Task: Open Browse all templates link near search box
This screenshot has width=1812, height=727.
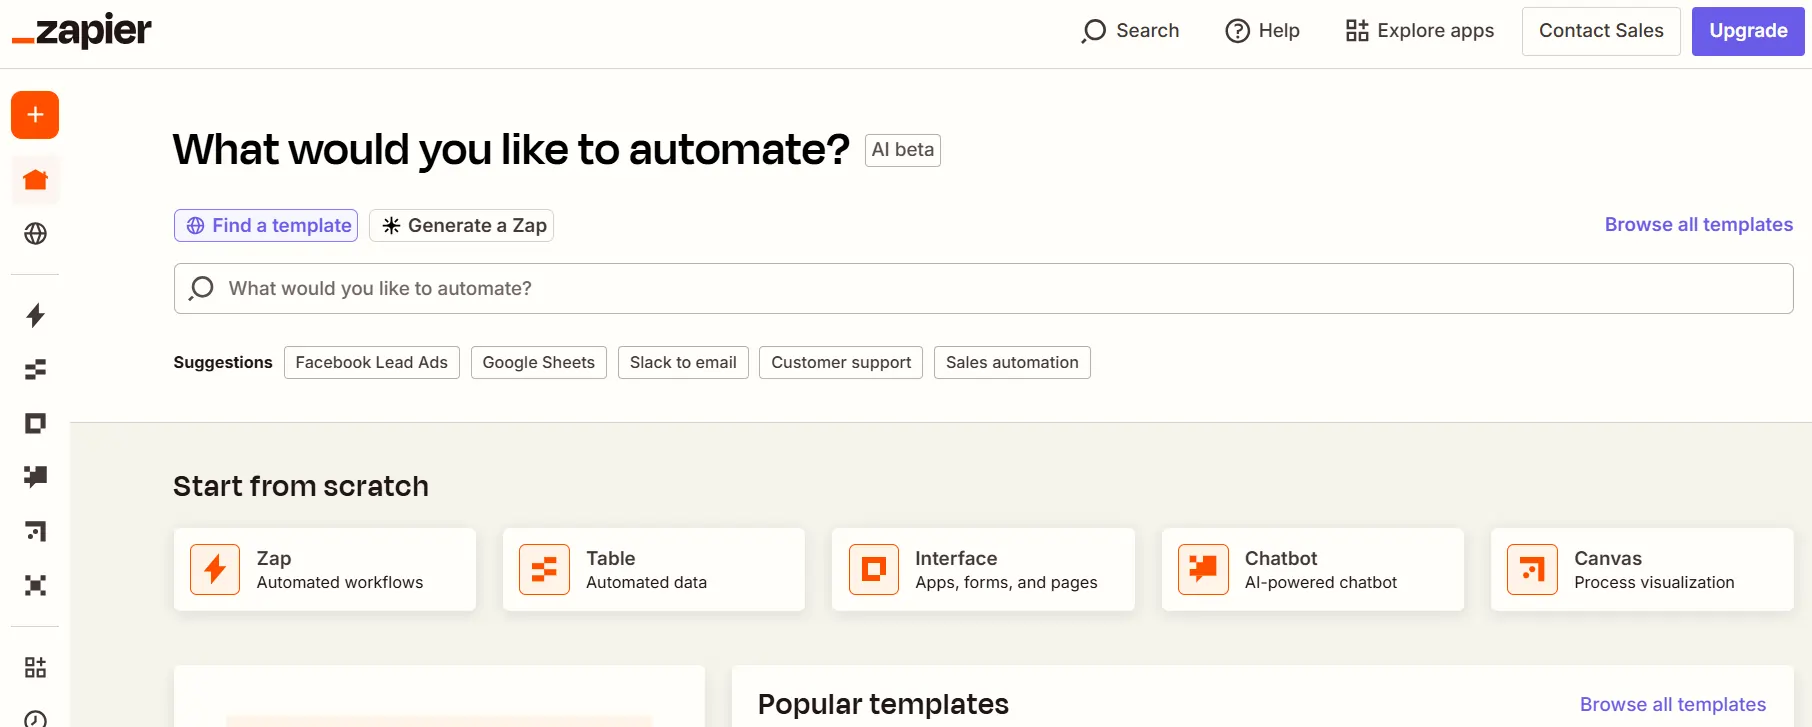Action: pos(1699,225)
